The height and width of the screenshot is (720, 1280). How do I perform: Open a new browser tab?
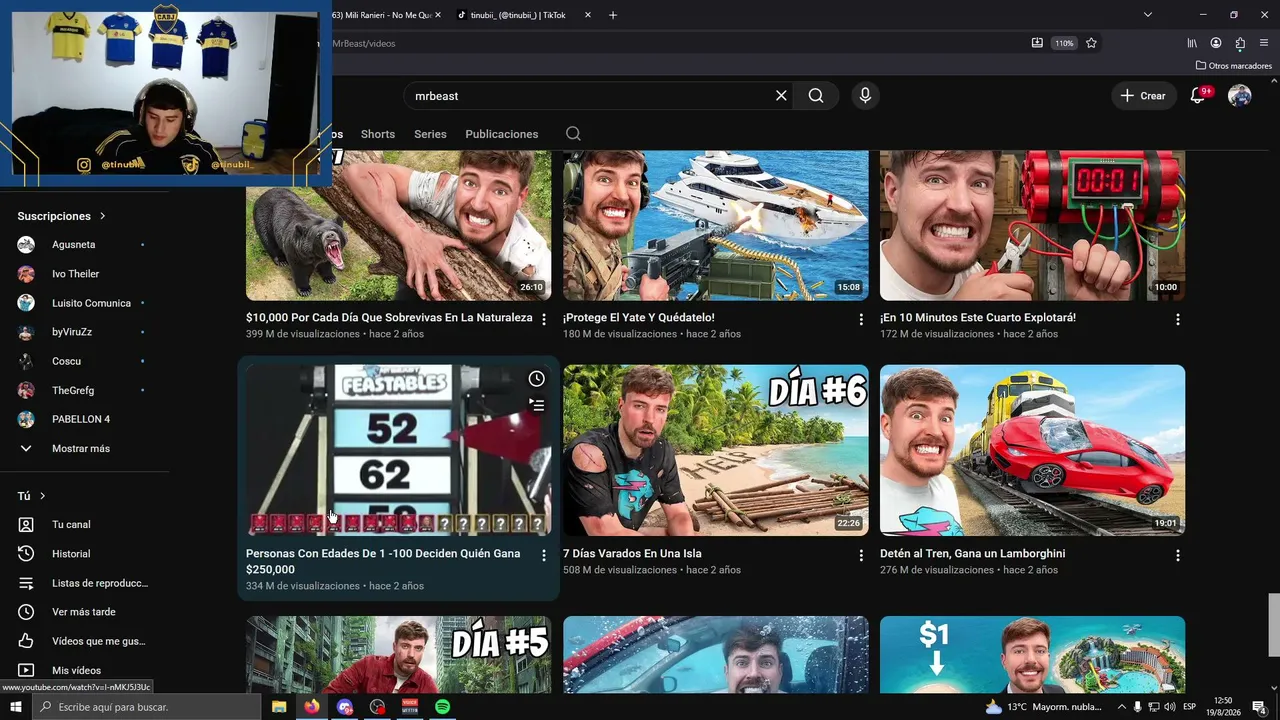point(613,15)
